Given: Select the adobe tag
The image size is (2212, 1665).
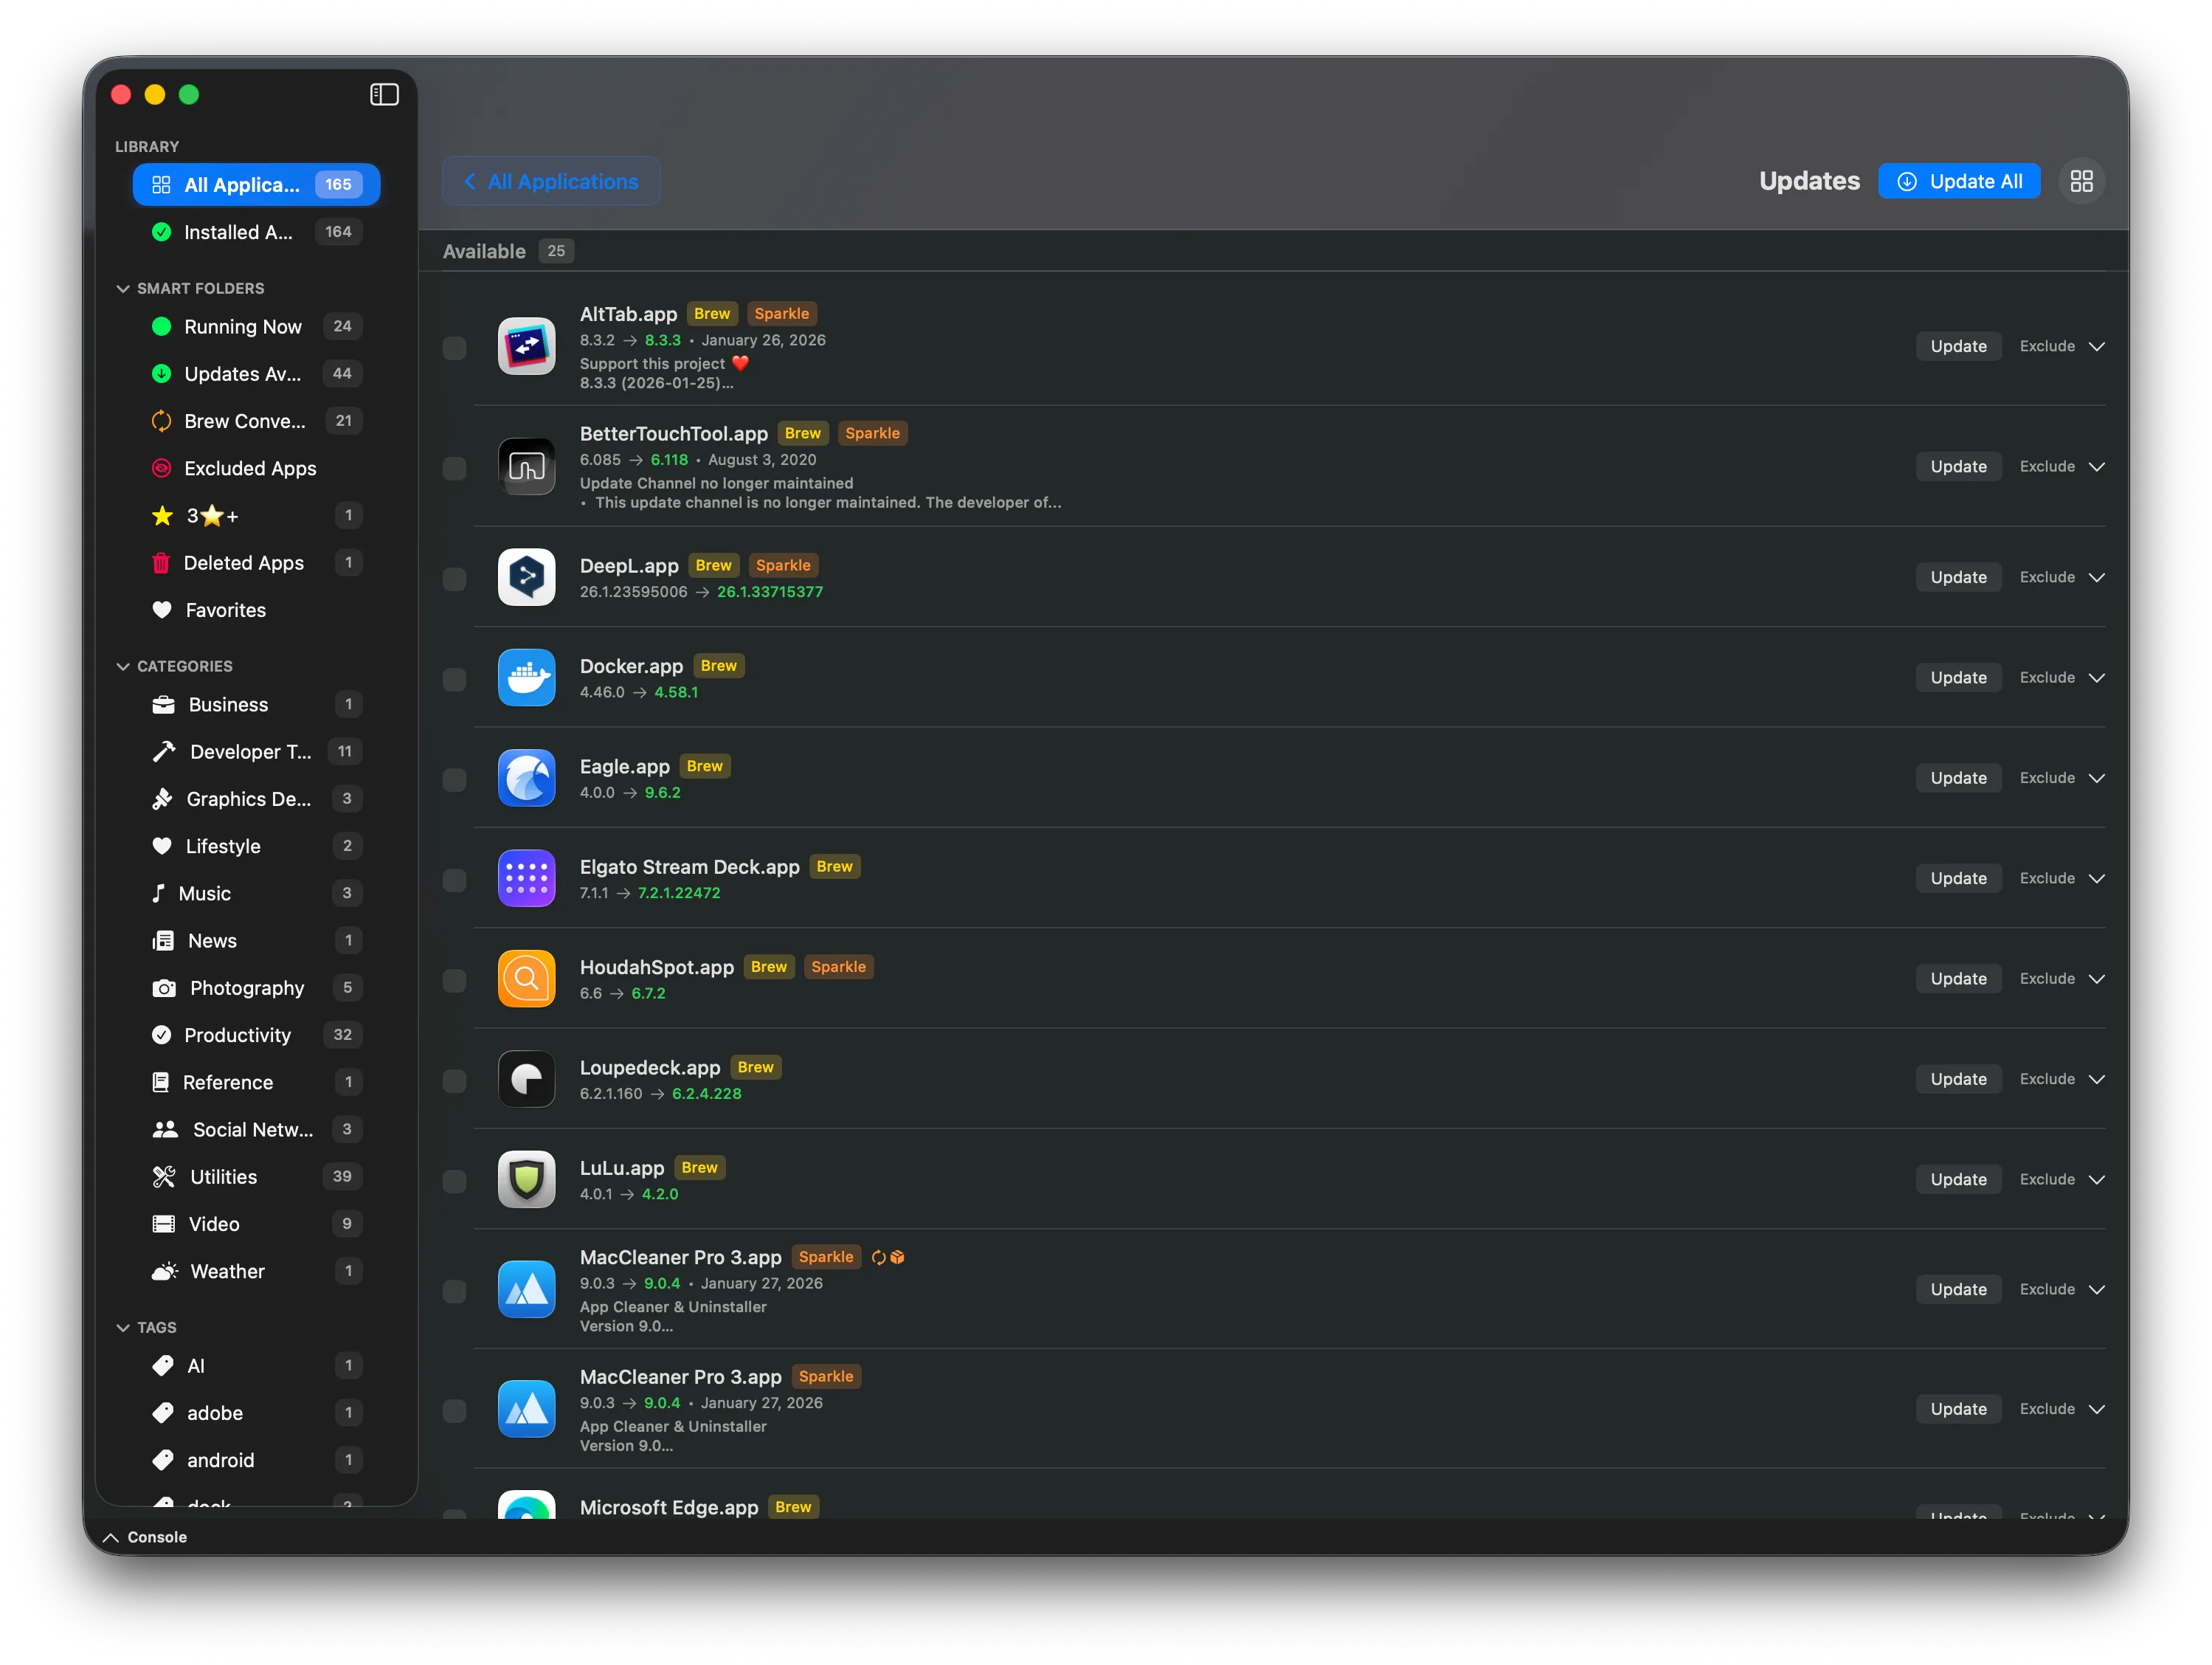Looking at the screenshot, I should [256, 1413].
